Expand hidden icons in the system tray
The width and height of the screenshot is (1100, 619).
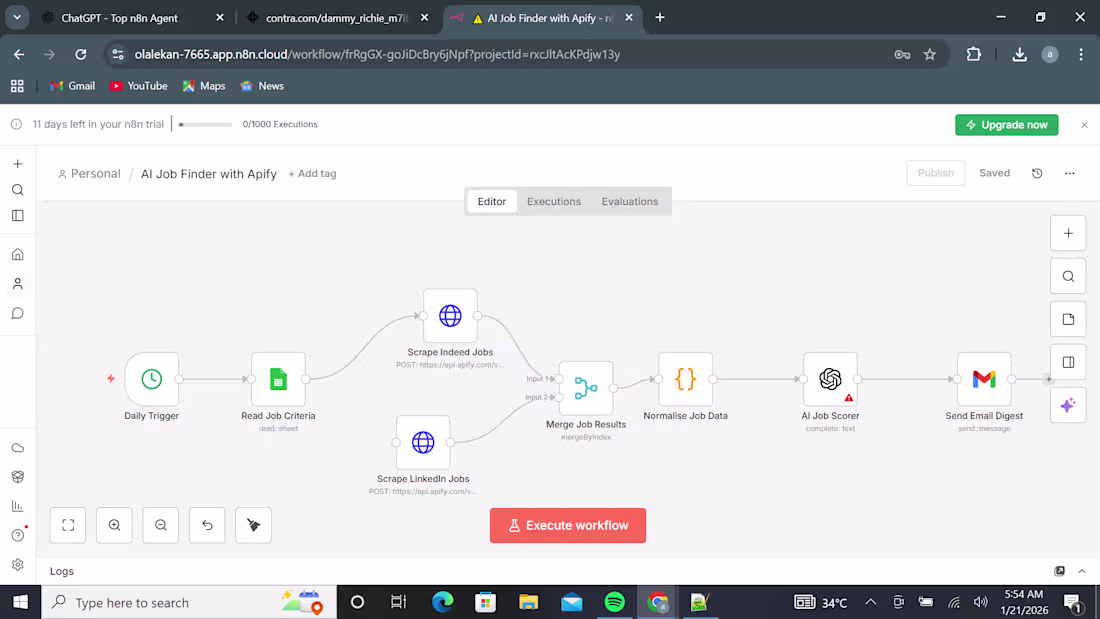pyautogui.click(x=870, y=602)
